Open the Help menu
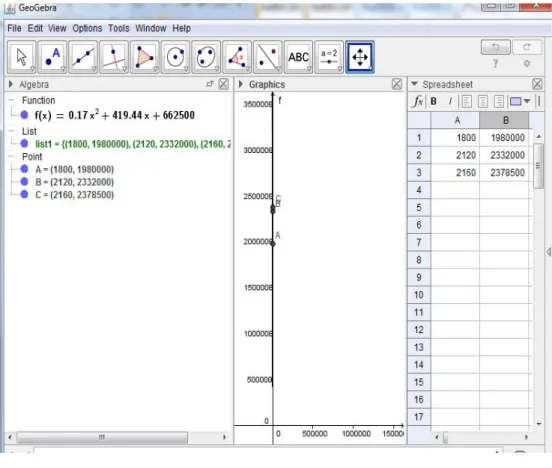The image size is (552, 468). pos(181,28)
